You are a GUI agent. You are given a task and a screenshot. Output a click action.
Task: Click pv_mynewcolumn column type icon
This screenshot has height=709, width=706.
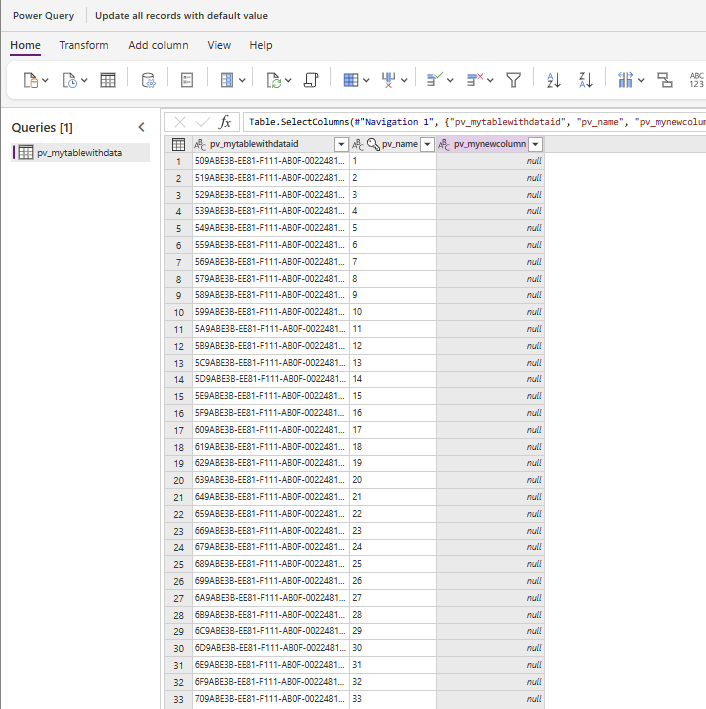click(x=444, y=145)
